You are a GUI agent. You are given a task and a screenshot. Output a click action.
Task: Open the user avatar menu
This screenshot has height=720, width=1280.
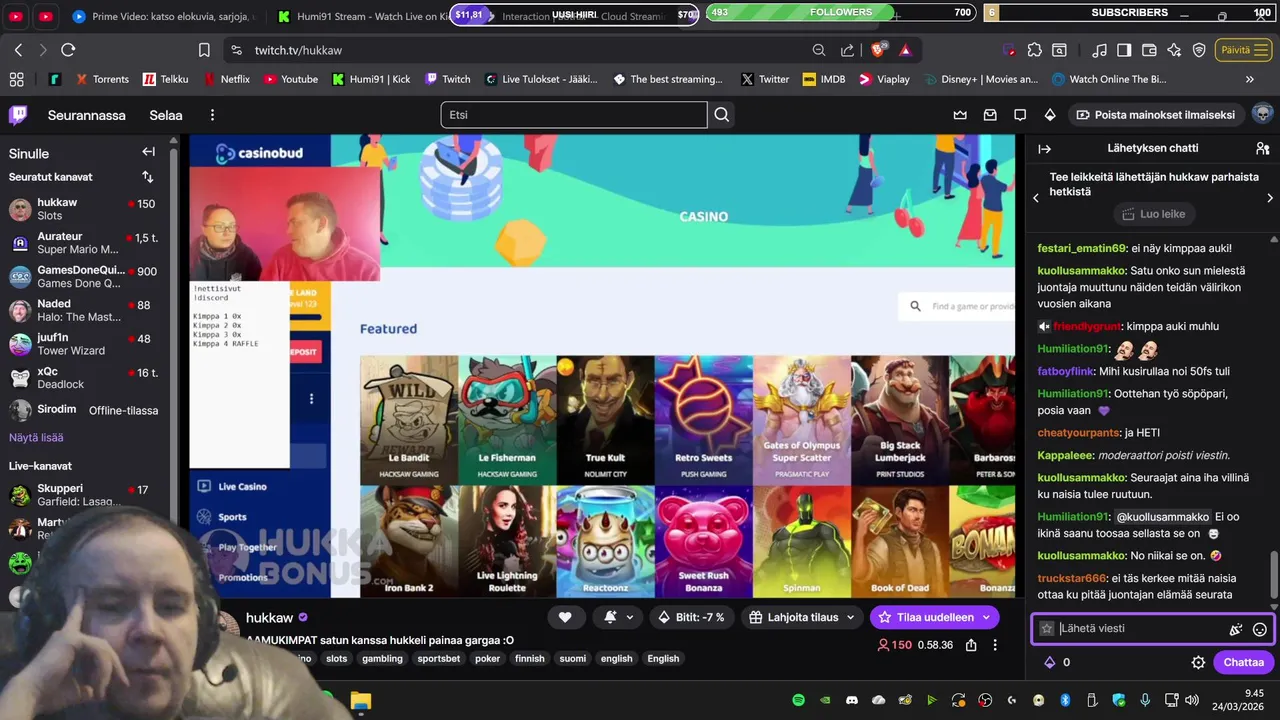[x=1262, y=114]
